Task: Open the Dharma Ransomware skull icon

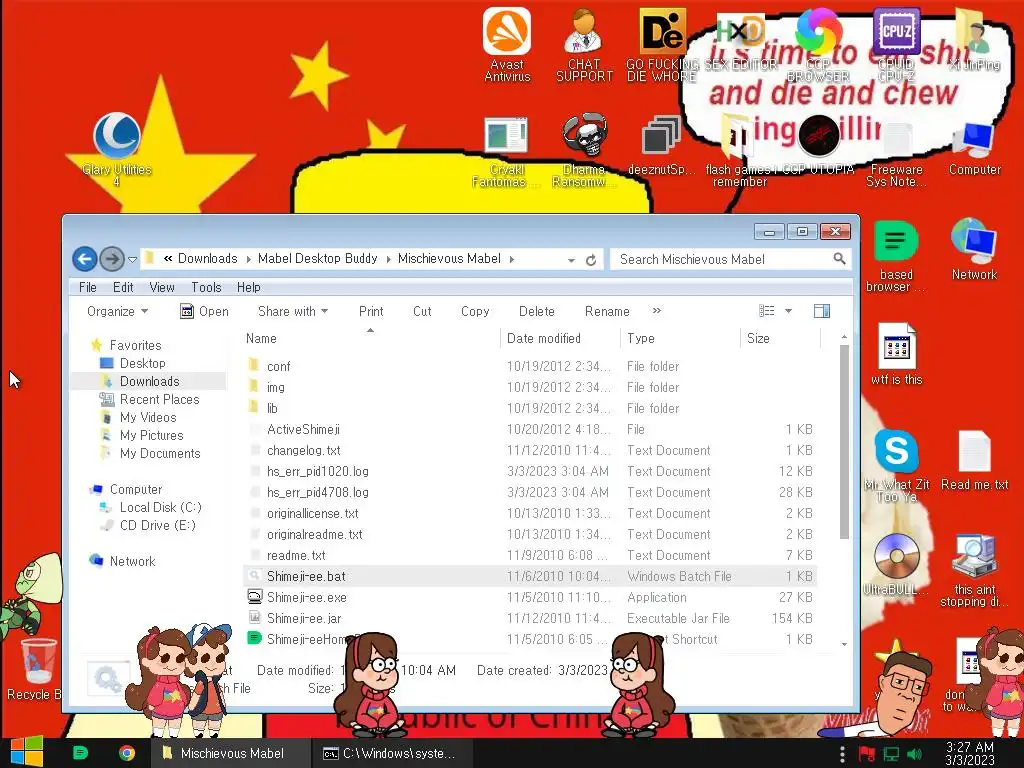Action: [584, 149]
